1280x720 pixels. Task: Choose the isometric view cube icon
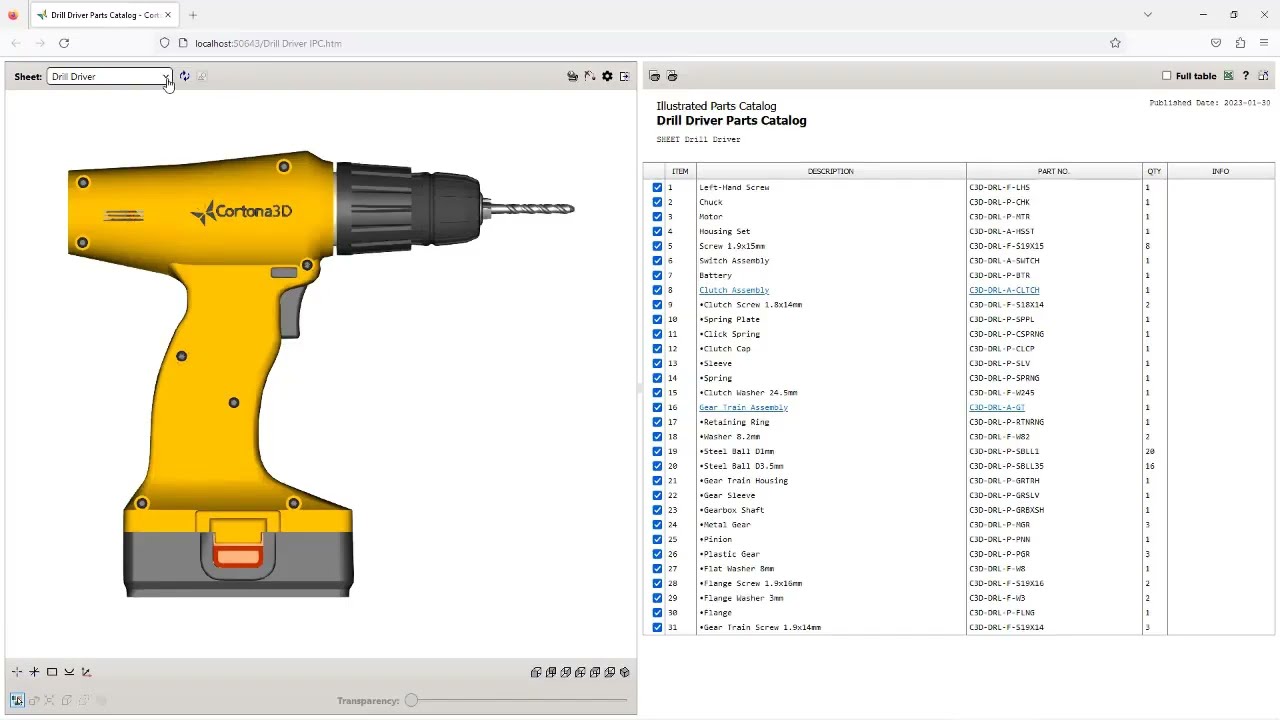[x=625, y=672]
